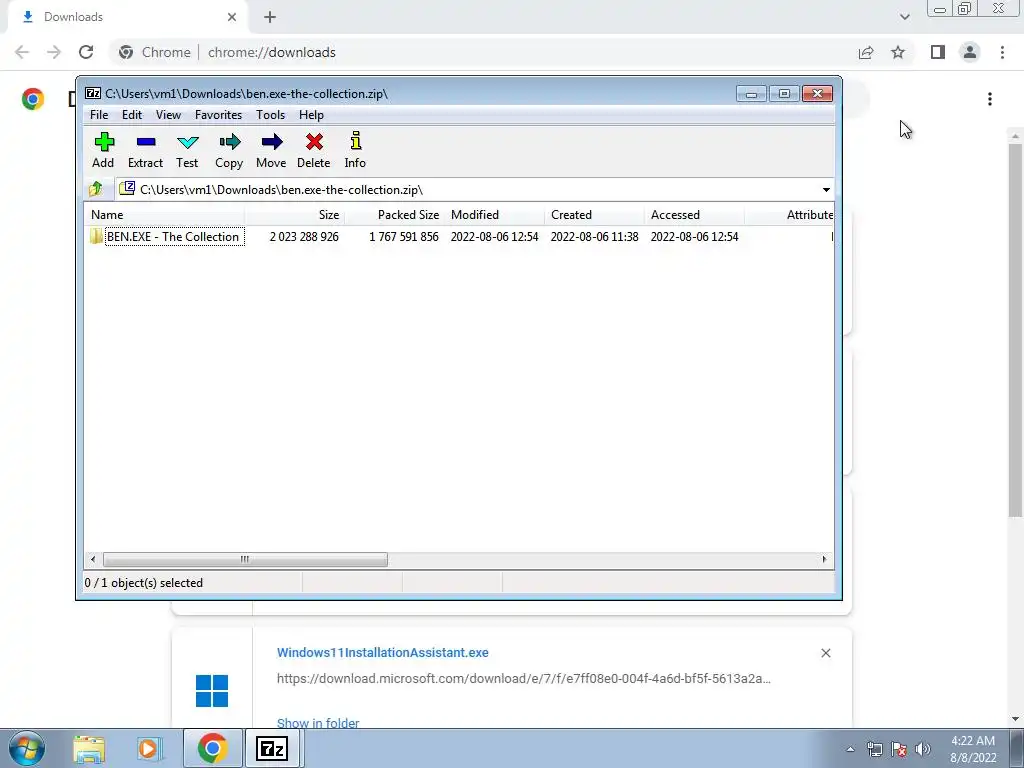Screen dimensions: 1024x768
Task: Click the Chrome logo on Downloads page
Action: (33, 99)
